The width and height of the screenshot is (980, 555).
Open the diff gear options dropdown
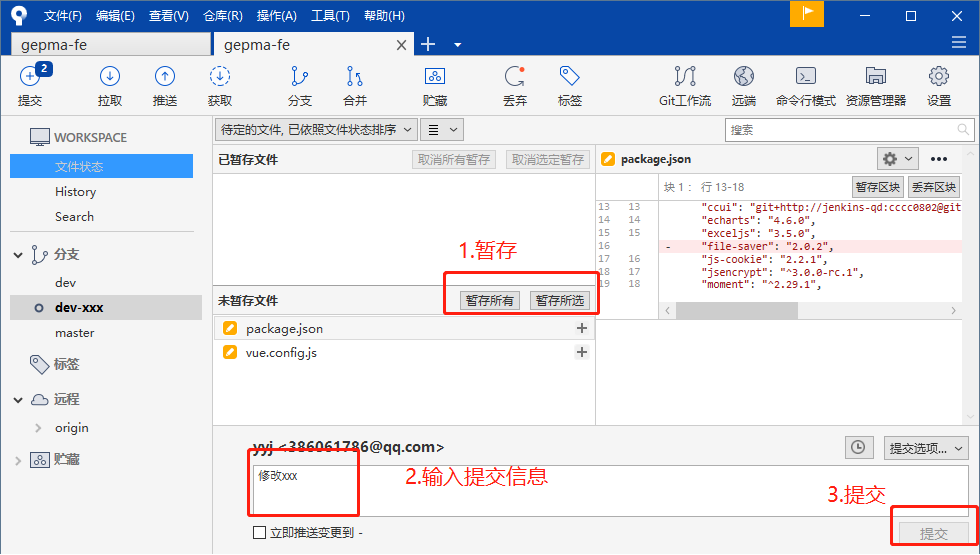coord(898,159)
